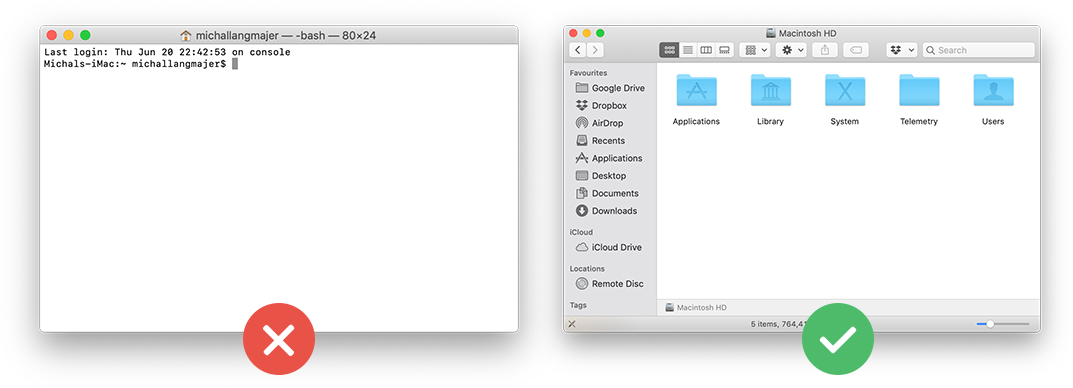This screenshot has height=388, width=1073.
Task: Click the X icon in Finder status bar
Action: pos(572,324)
